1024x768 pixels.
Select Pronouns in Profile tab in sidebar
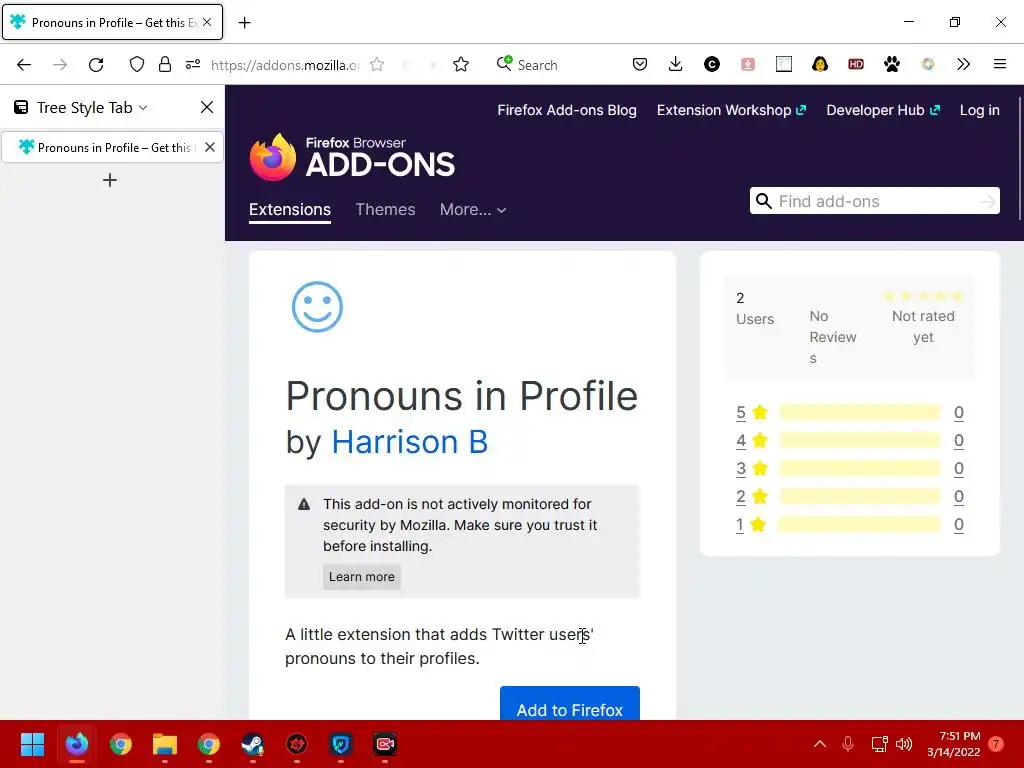pos(112,148)
